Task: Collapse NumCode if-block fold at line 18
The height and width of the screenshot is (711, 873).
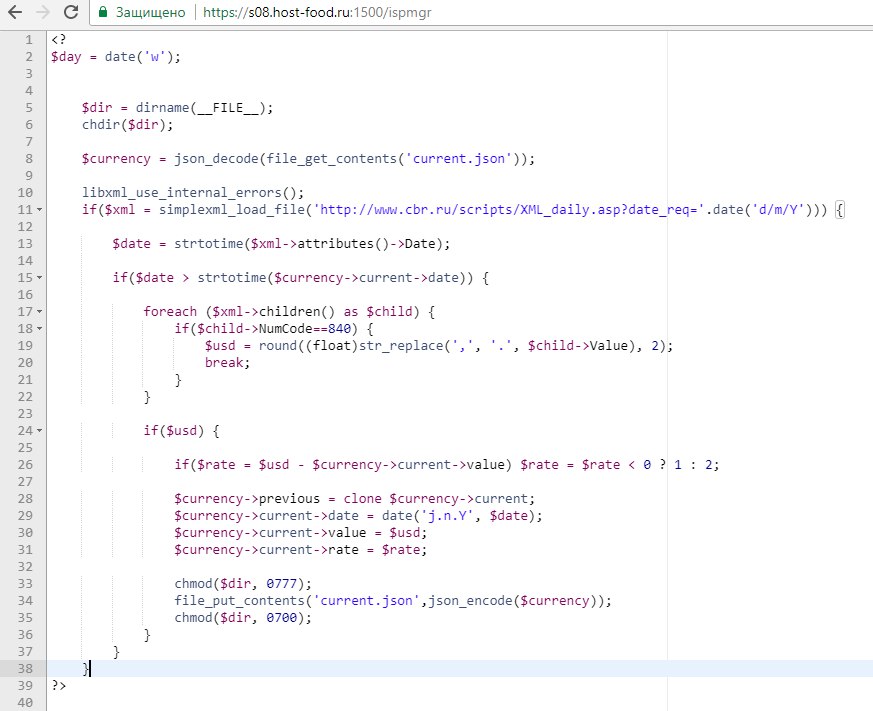Action: tap(40, 328)
